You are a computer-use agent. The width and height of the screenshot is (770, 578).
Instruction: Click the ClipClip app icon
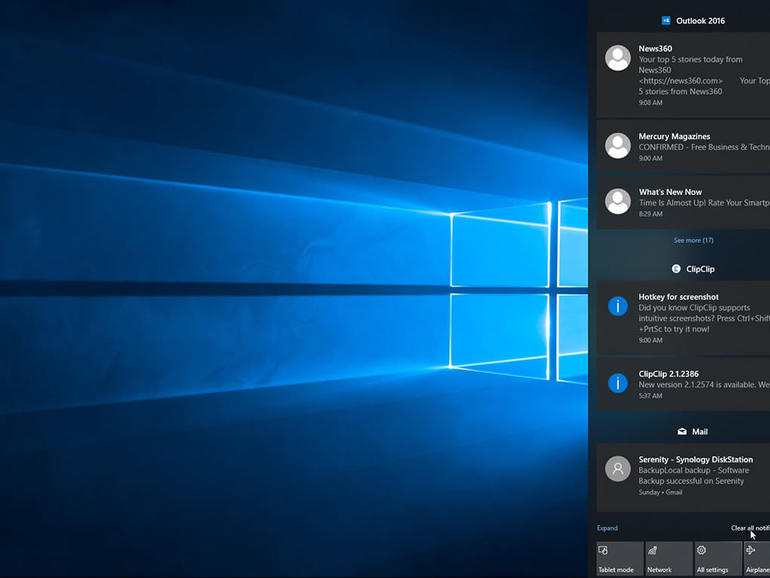[676, 269]
